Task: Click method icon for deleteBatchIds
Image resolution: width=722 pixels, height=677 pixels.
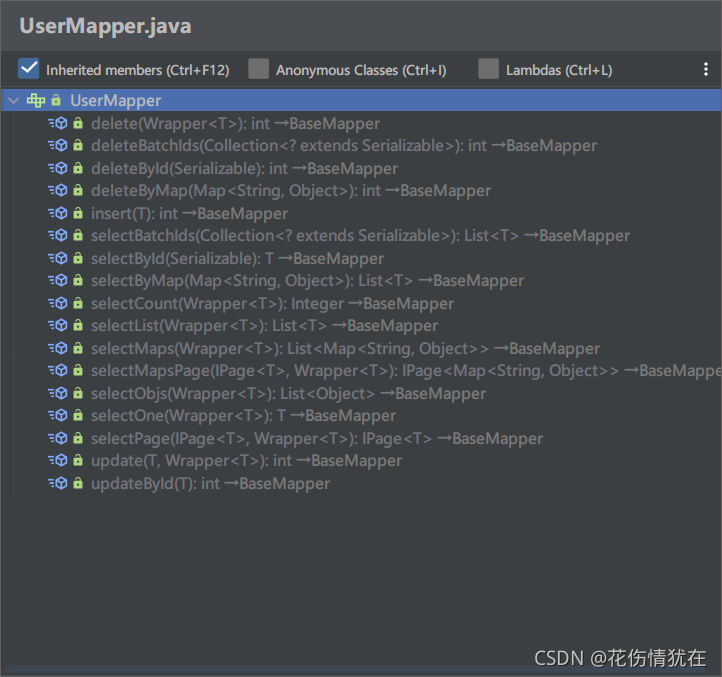Action: (x=58, y=146)
